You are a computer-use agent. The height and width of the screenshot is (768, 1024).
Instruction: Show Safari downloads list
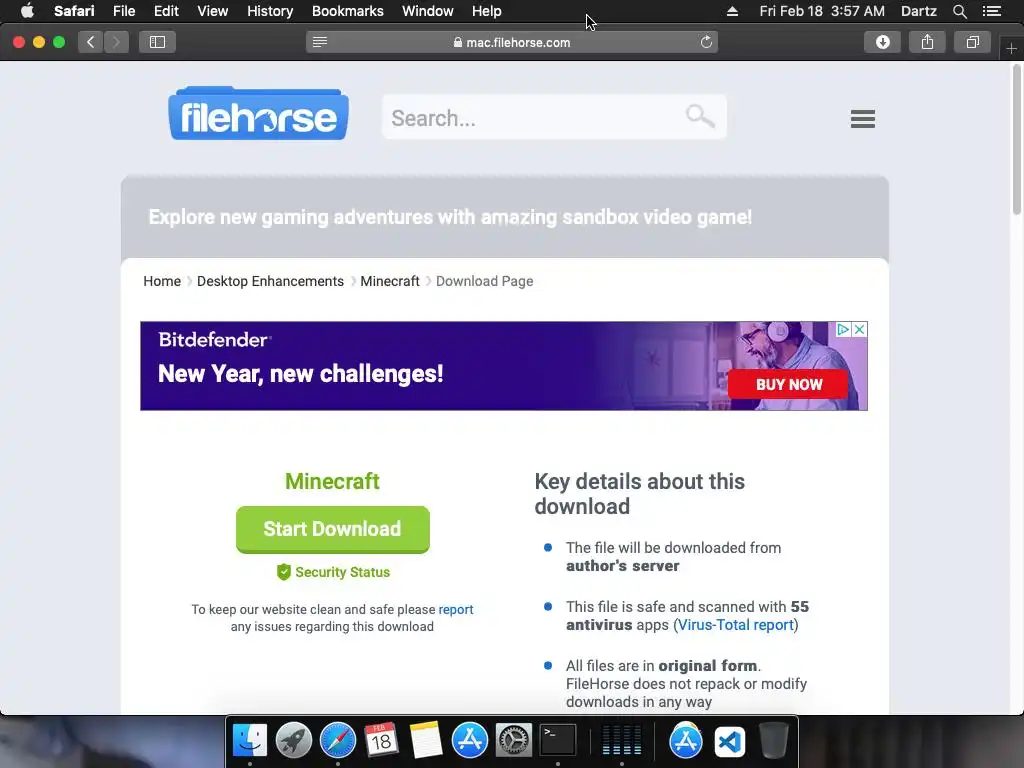click(x=882, y=42)
